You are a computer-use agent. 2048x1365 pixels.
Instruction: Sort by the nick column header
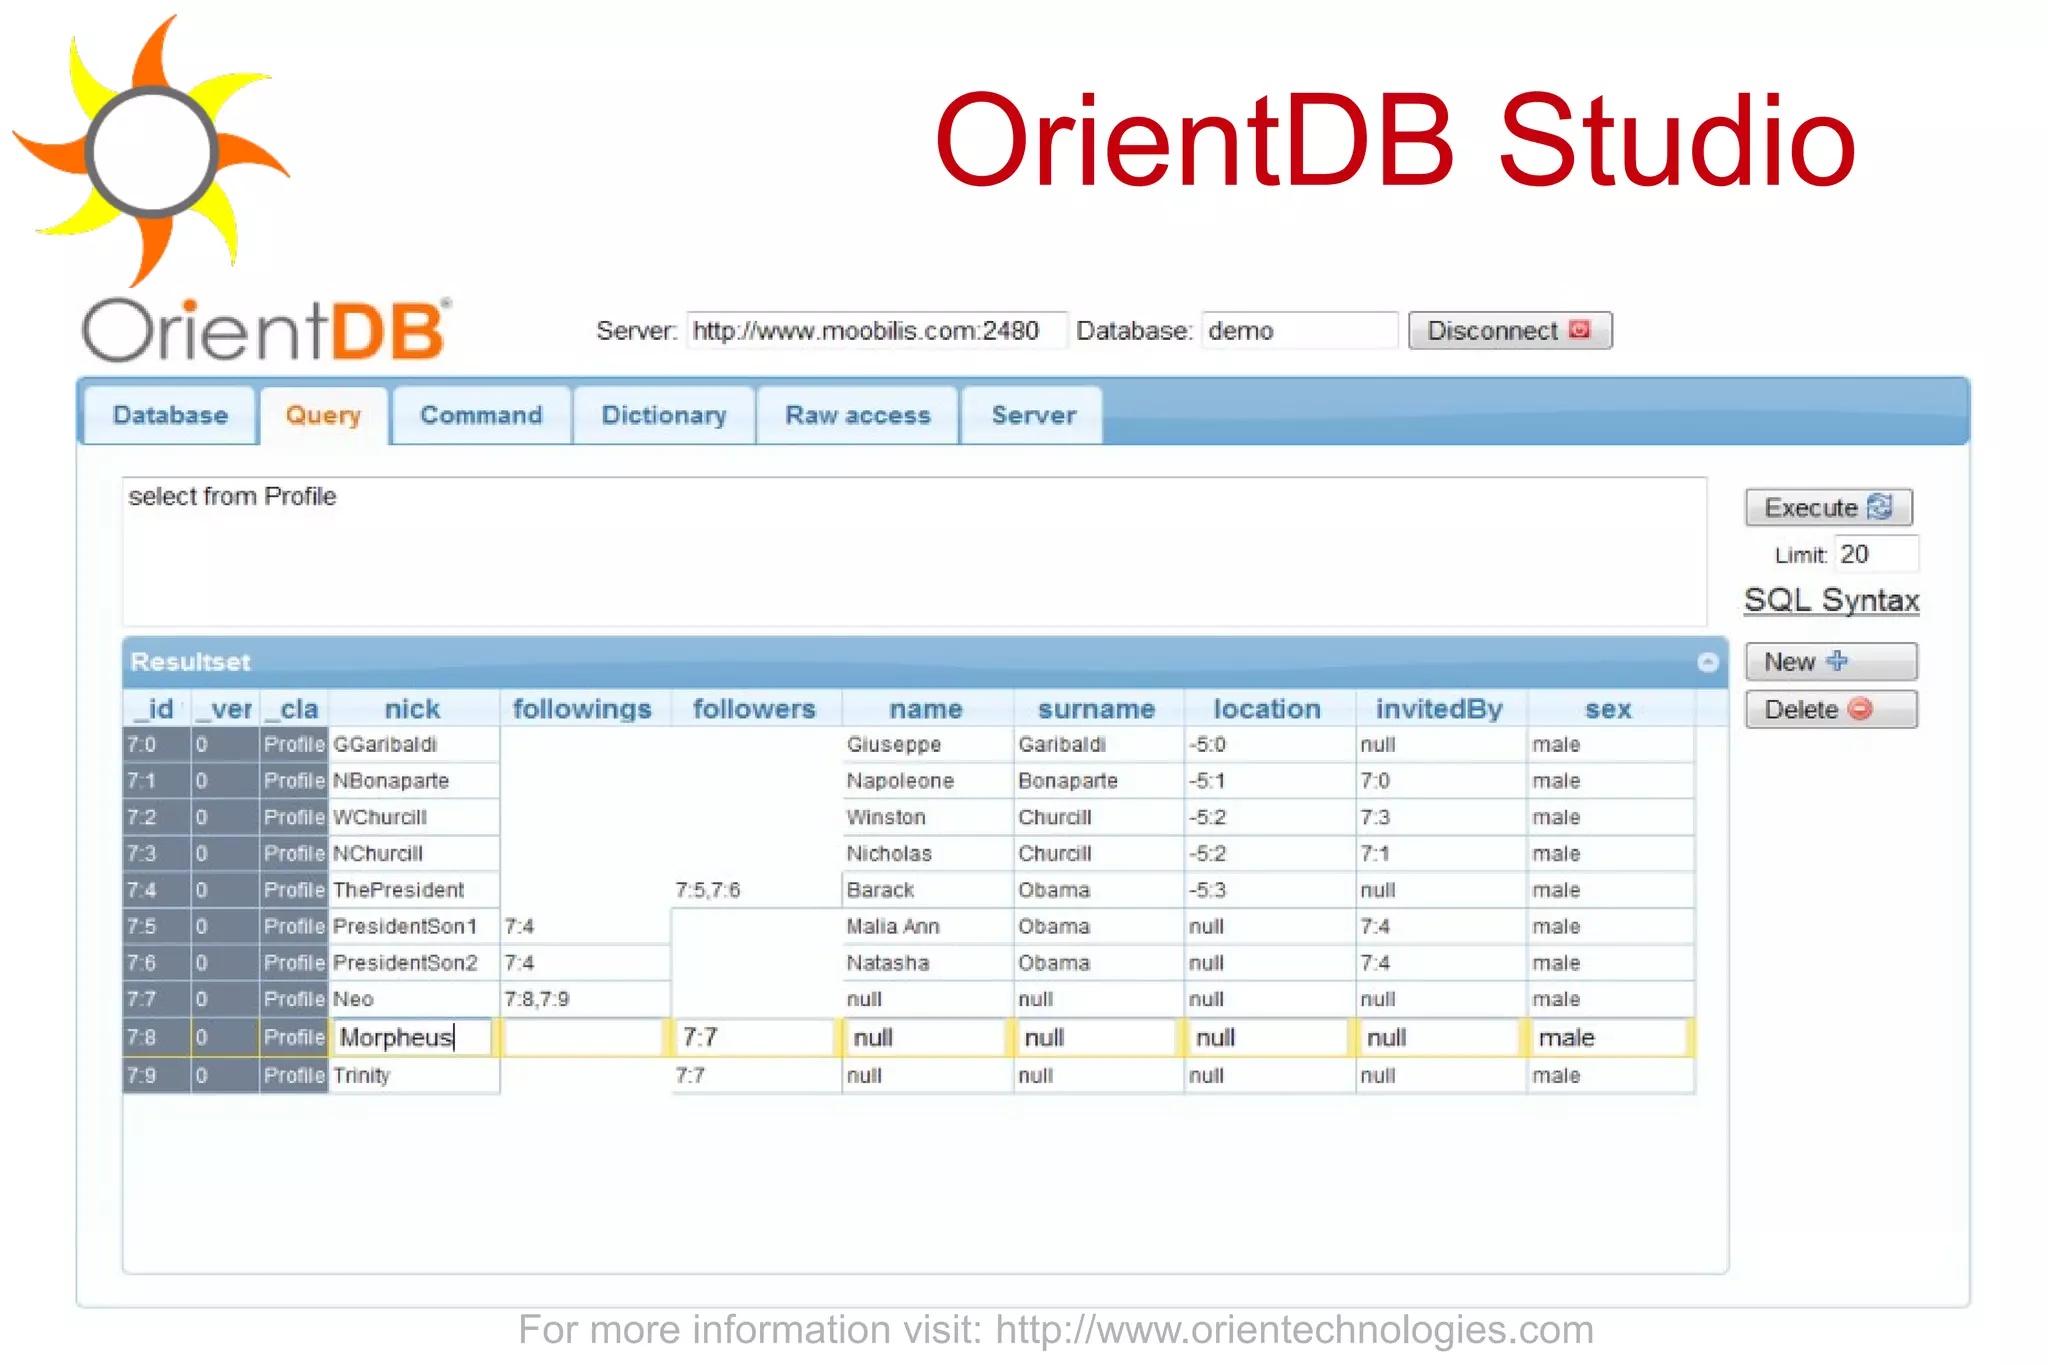pyautogui.click(x=413, y=709)
